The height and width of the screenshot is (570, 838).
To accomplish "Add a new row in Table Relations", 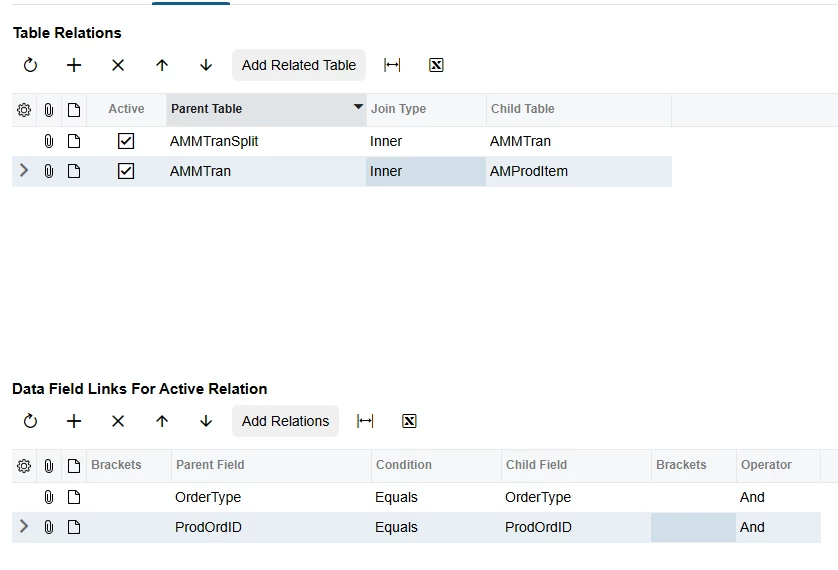I will coord(74,65).
